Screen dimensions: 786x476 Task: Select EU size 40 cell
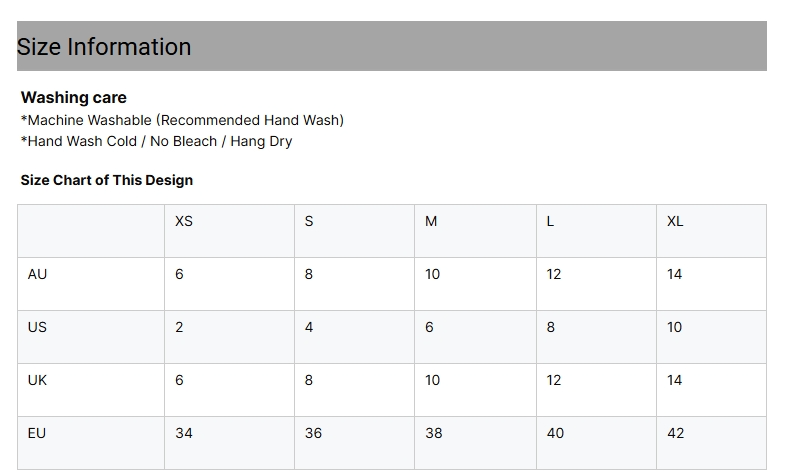pos(555,433)
